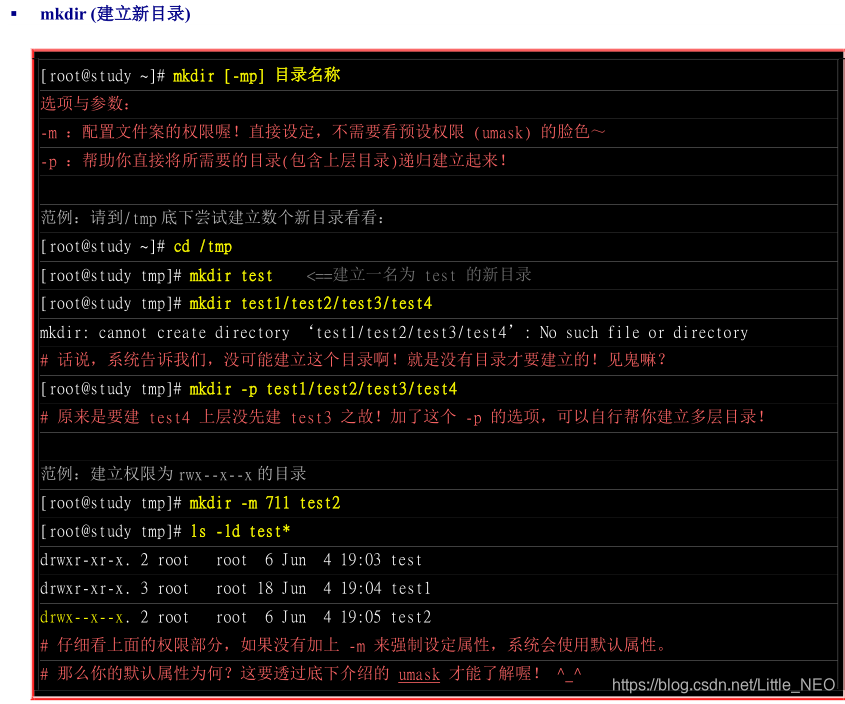Click the comment starting '那么你的默认属性为何'
This screenshot has width=845, height=704.
pyautogui.click(x=311, y=674)
